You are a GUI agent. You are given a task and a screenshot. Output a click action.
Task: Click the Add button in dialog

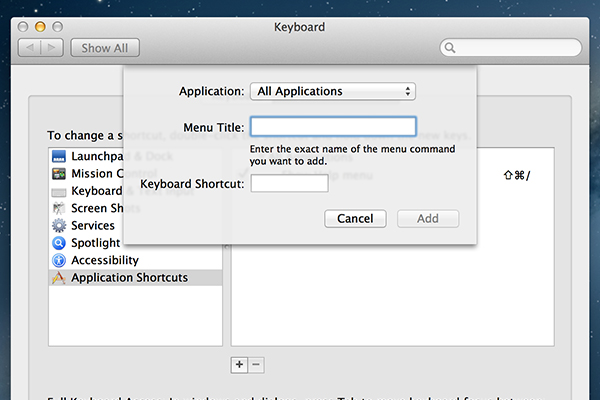point(428,219)
